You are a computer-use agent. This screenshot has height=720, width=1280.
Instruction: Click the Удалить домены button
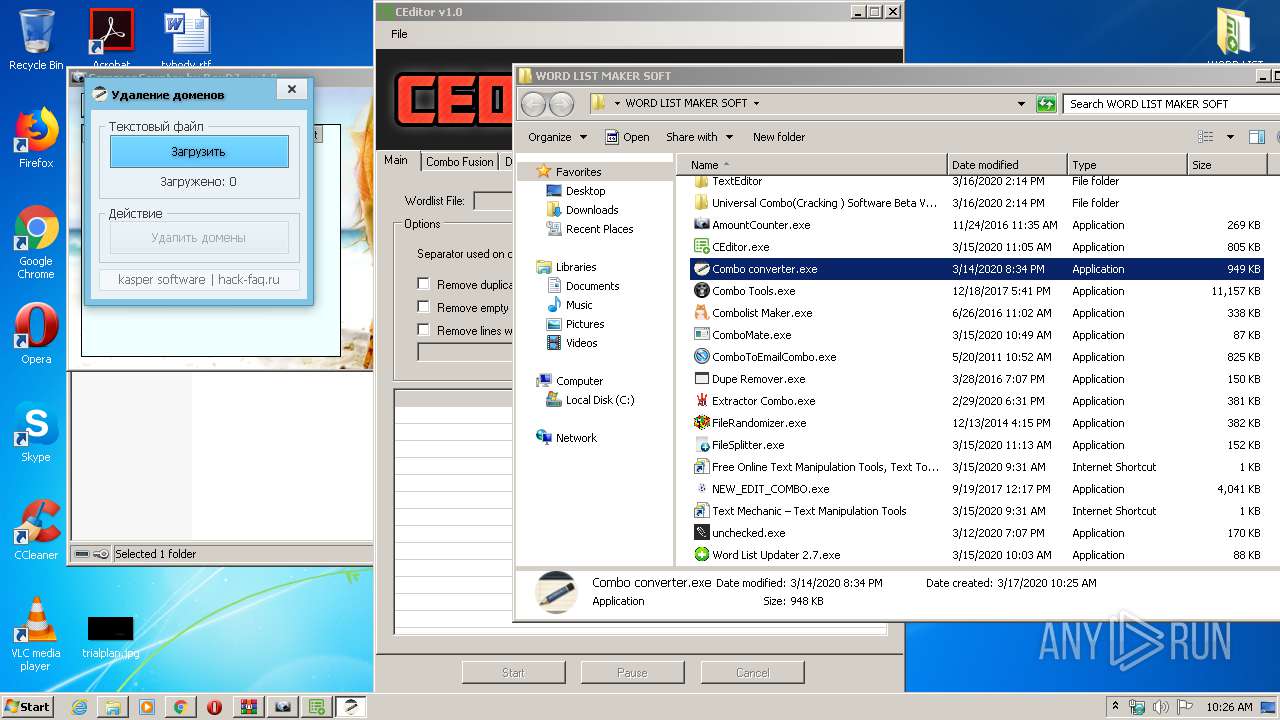(199, 238)
